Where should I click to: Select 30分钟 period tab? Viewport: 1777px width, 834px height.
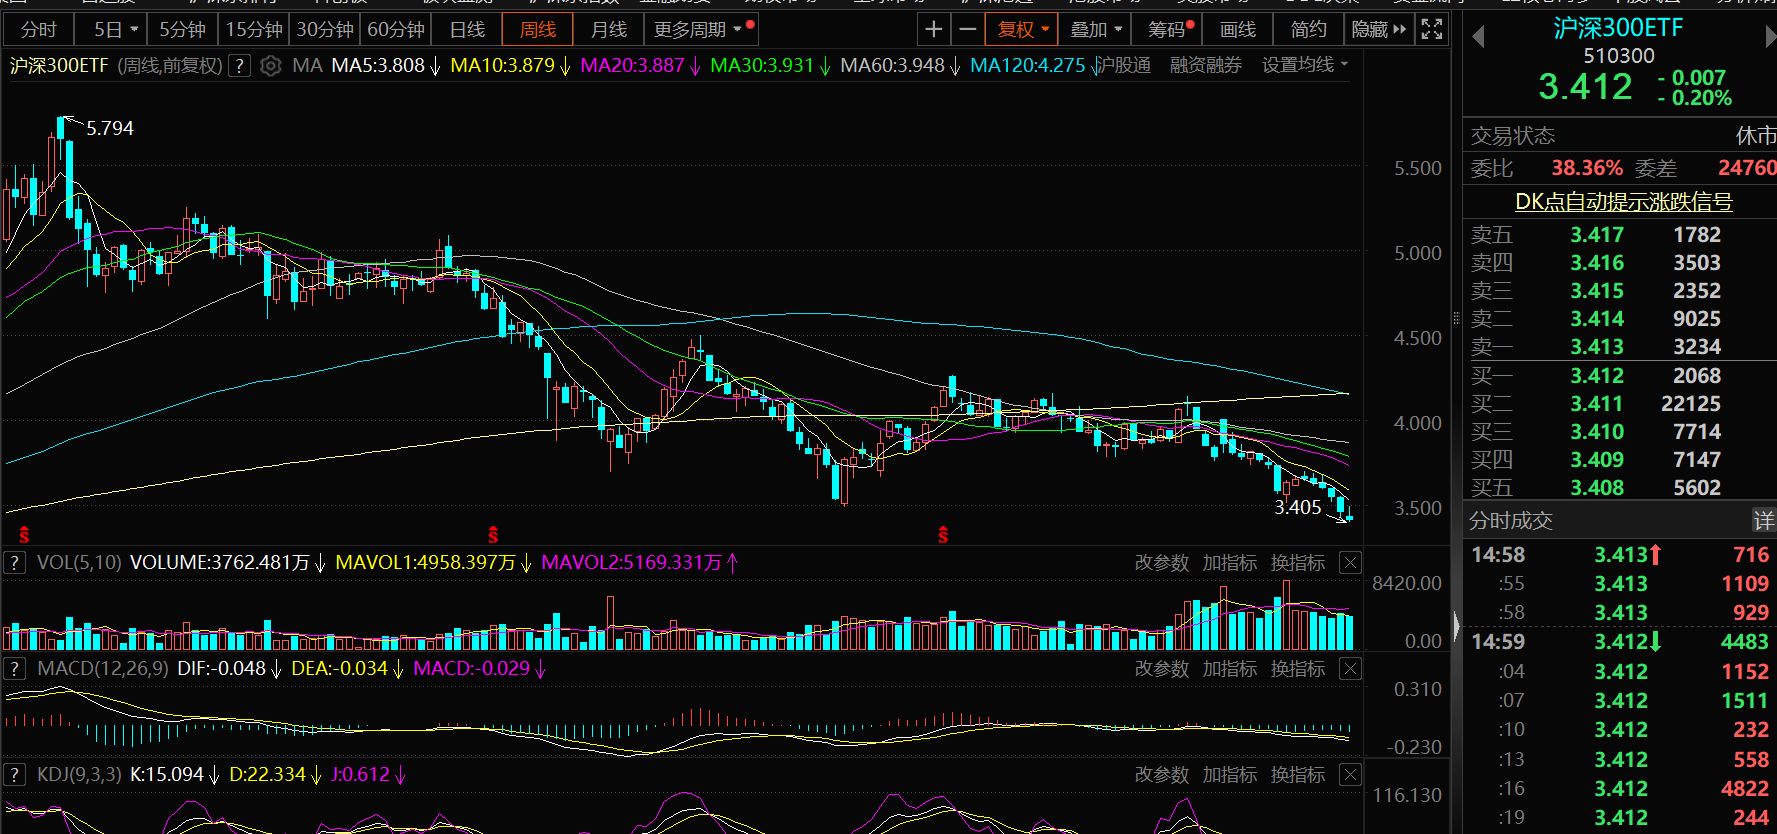[325, 30]
